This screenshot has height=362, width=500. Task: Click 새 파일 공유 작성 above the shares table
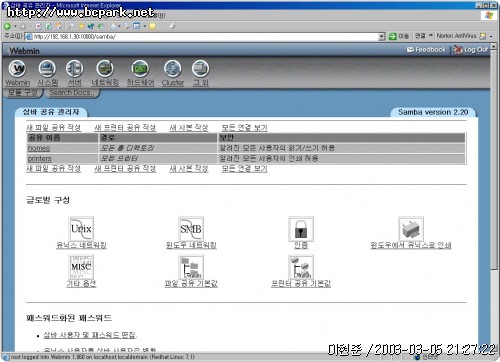point(53,128)
